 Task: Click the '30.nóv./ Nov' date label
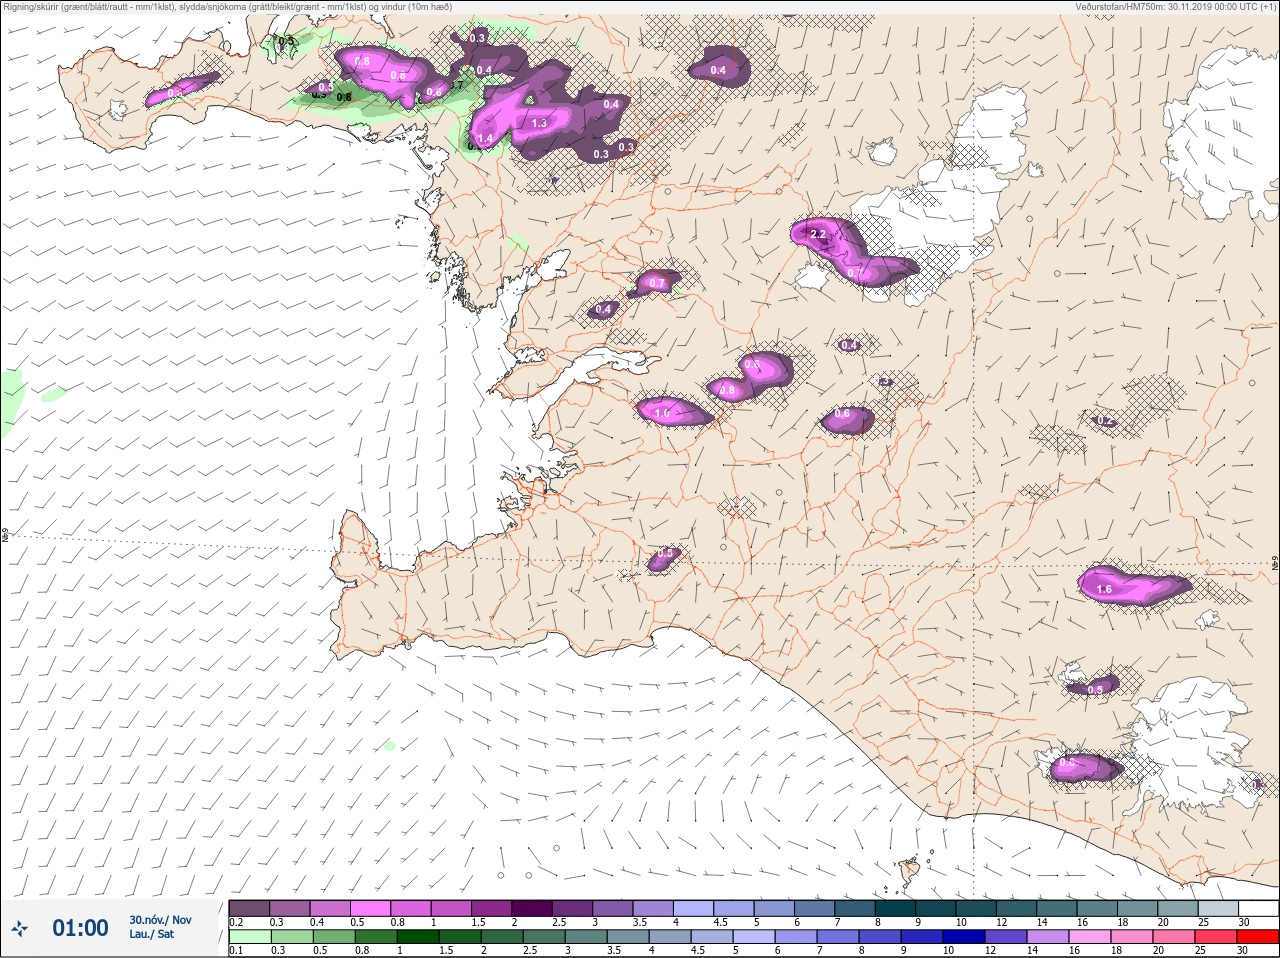tap(160, 920)
